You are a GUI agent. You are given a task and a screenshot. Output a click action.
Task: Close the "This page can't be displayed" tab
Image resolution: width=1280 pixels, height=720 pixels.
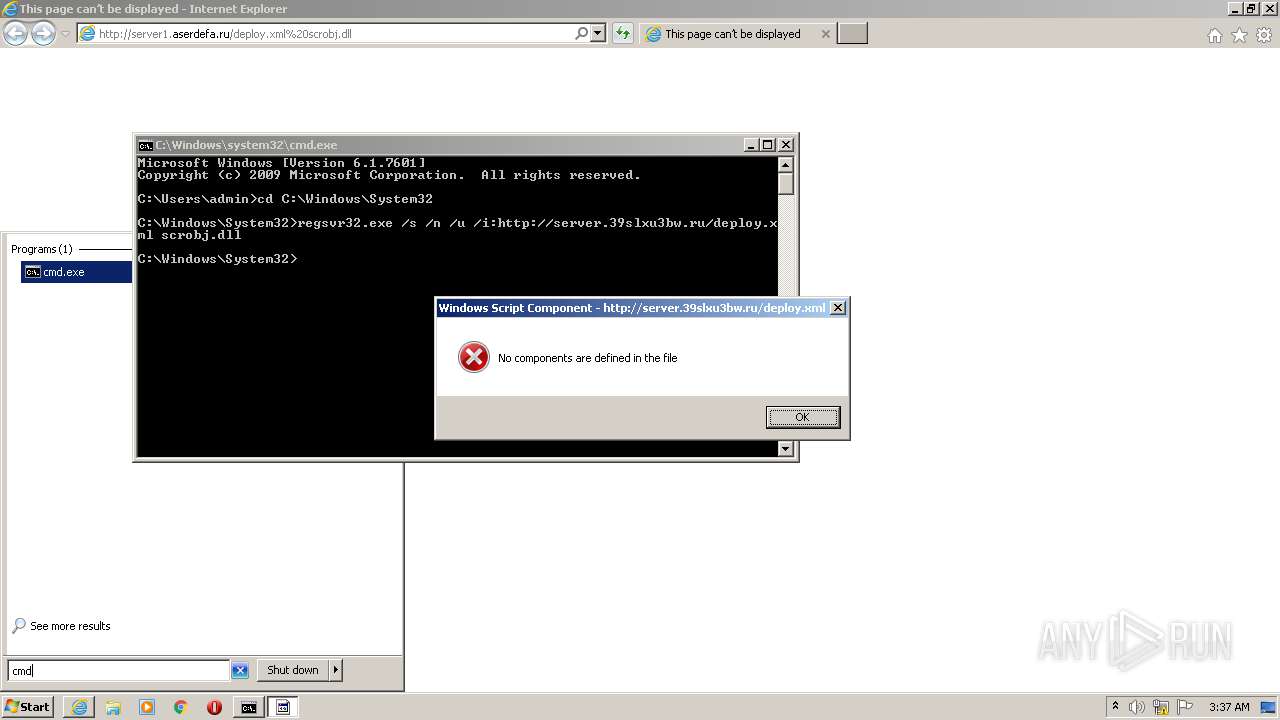click(x=825, y=34)
